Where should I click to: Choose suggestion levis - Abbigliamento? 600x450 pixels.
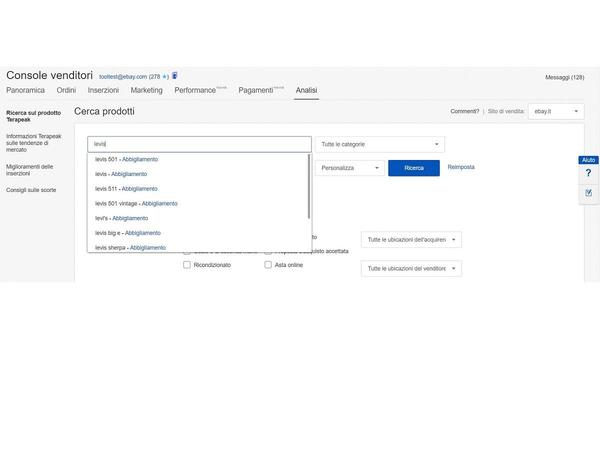pos(121,174)
